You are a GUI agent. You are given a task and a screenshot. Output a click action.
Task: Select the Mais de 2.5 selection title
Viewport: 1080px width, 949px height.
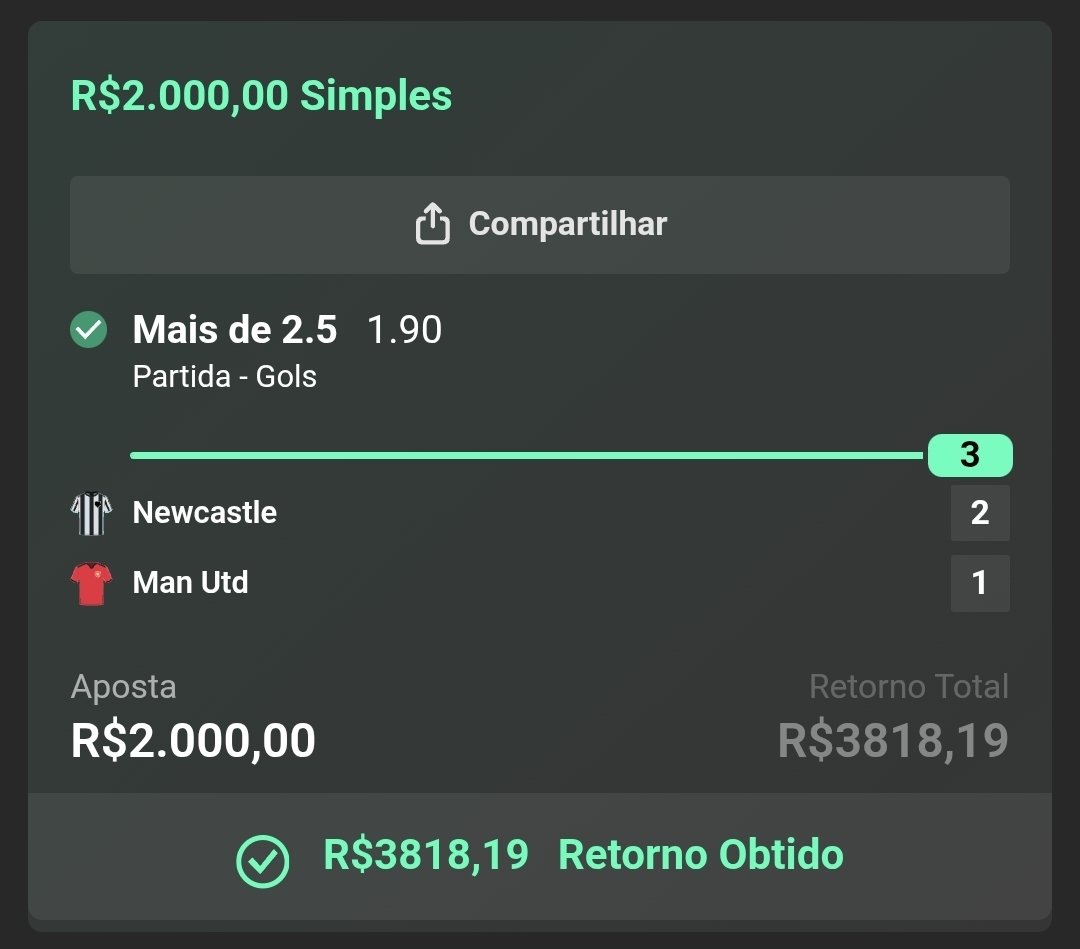click(x=235, y=330)
